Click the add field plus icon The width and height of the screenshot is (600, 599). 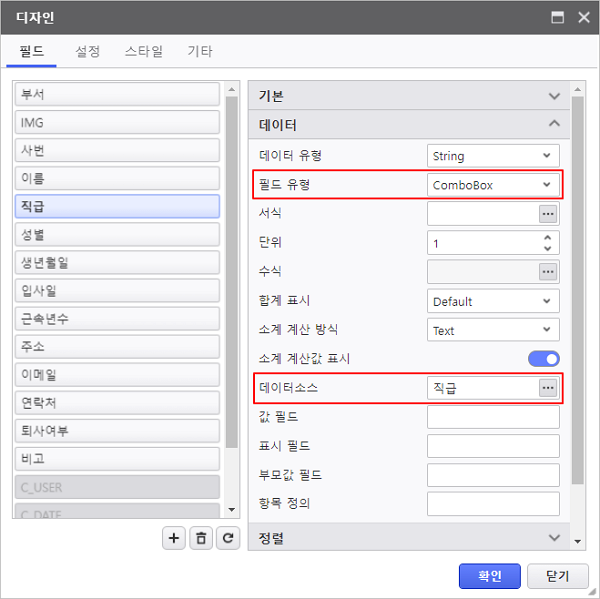click(x=174, y=538)
